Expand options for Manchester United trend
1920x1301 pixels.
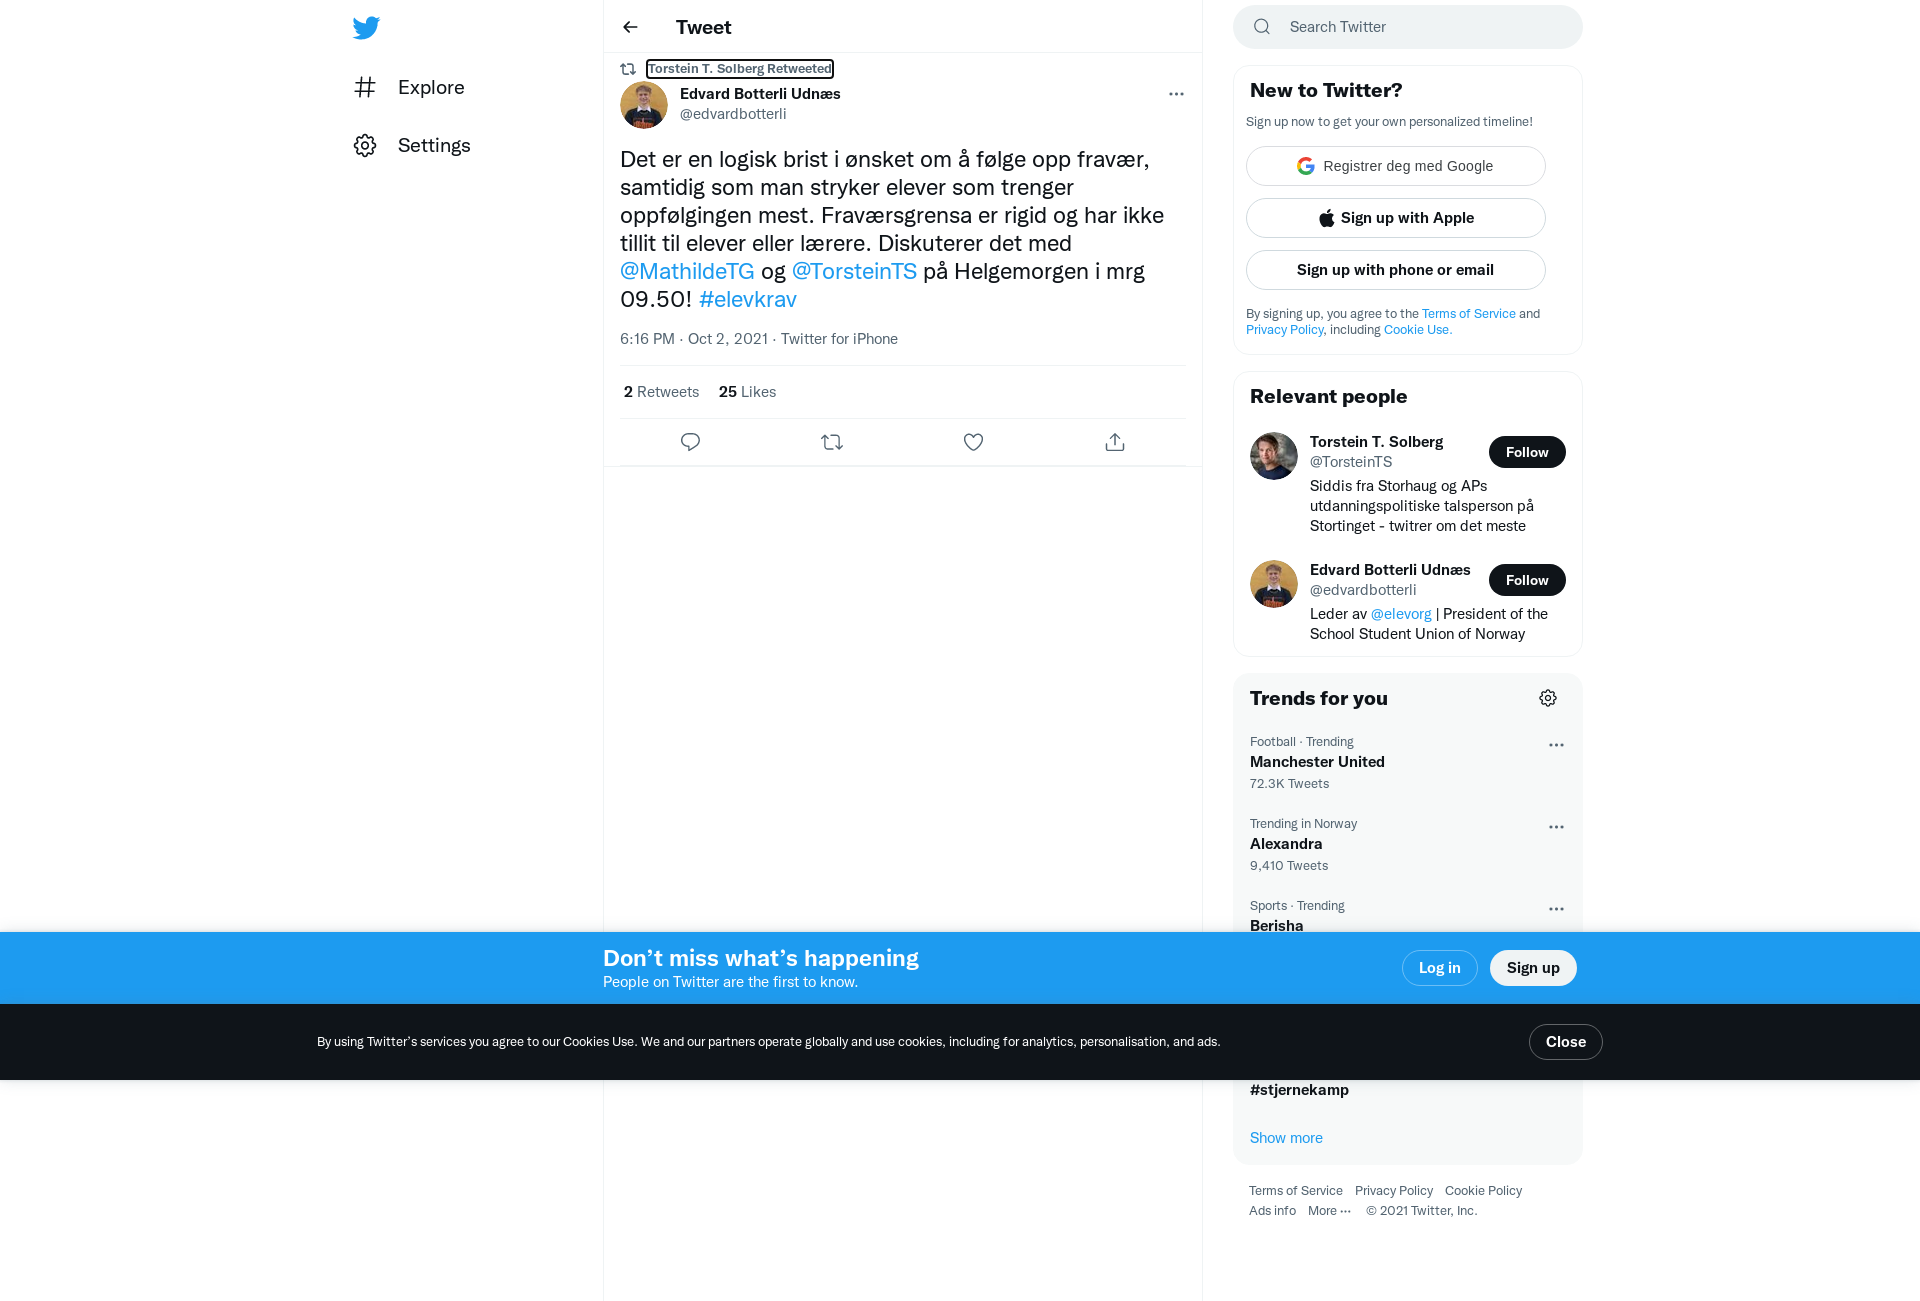1556,745
